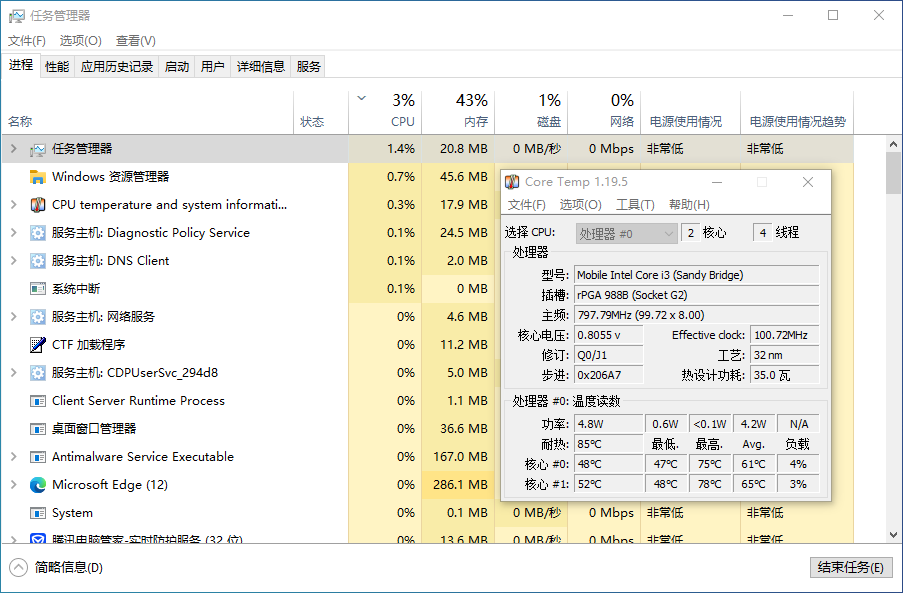Expand the CDPUserSvc_294d8 row
Image resolution: width=903 pixels, height=593 pixels.
click(14, 372)
